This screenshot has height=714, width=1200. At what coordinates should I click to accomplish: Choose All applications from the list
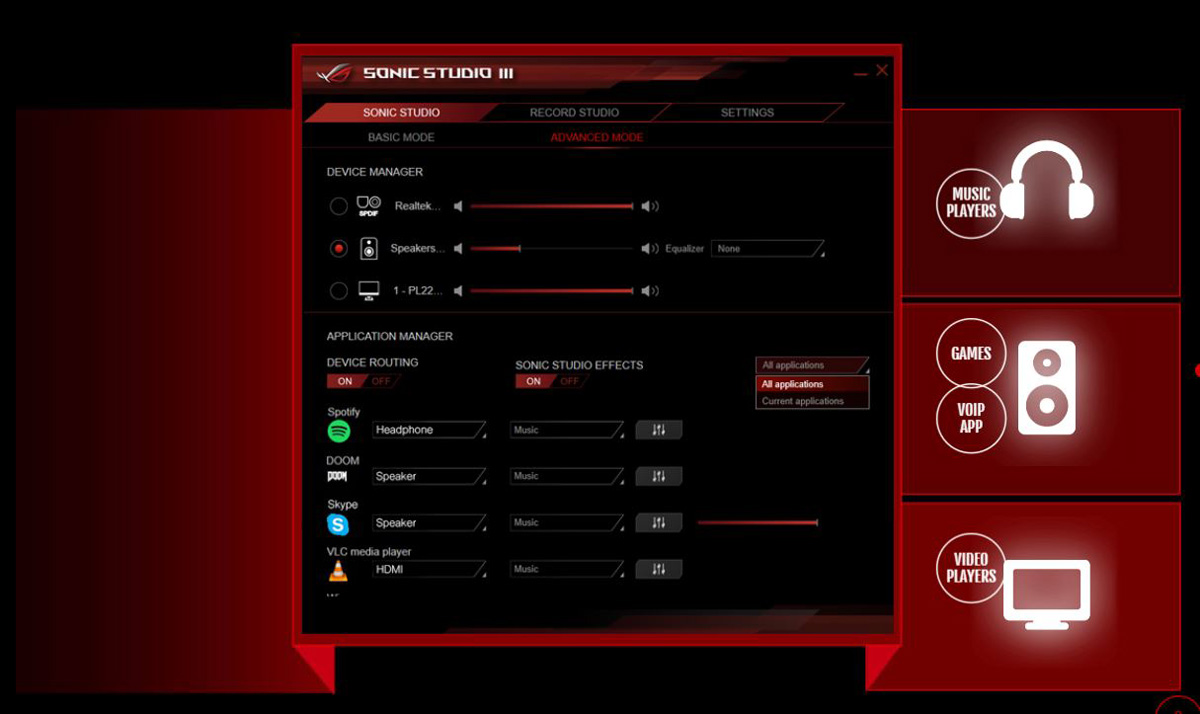(x=812, y=384)
